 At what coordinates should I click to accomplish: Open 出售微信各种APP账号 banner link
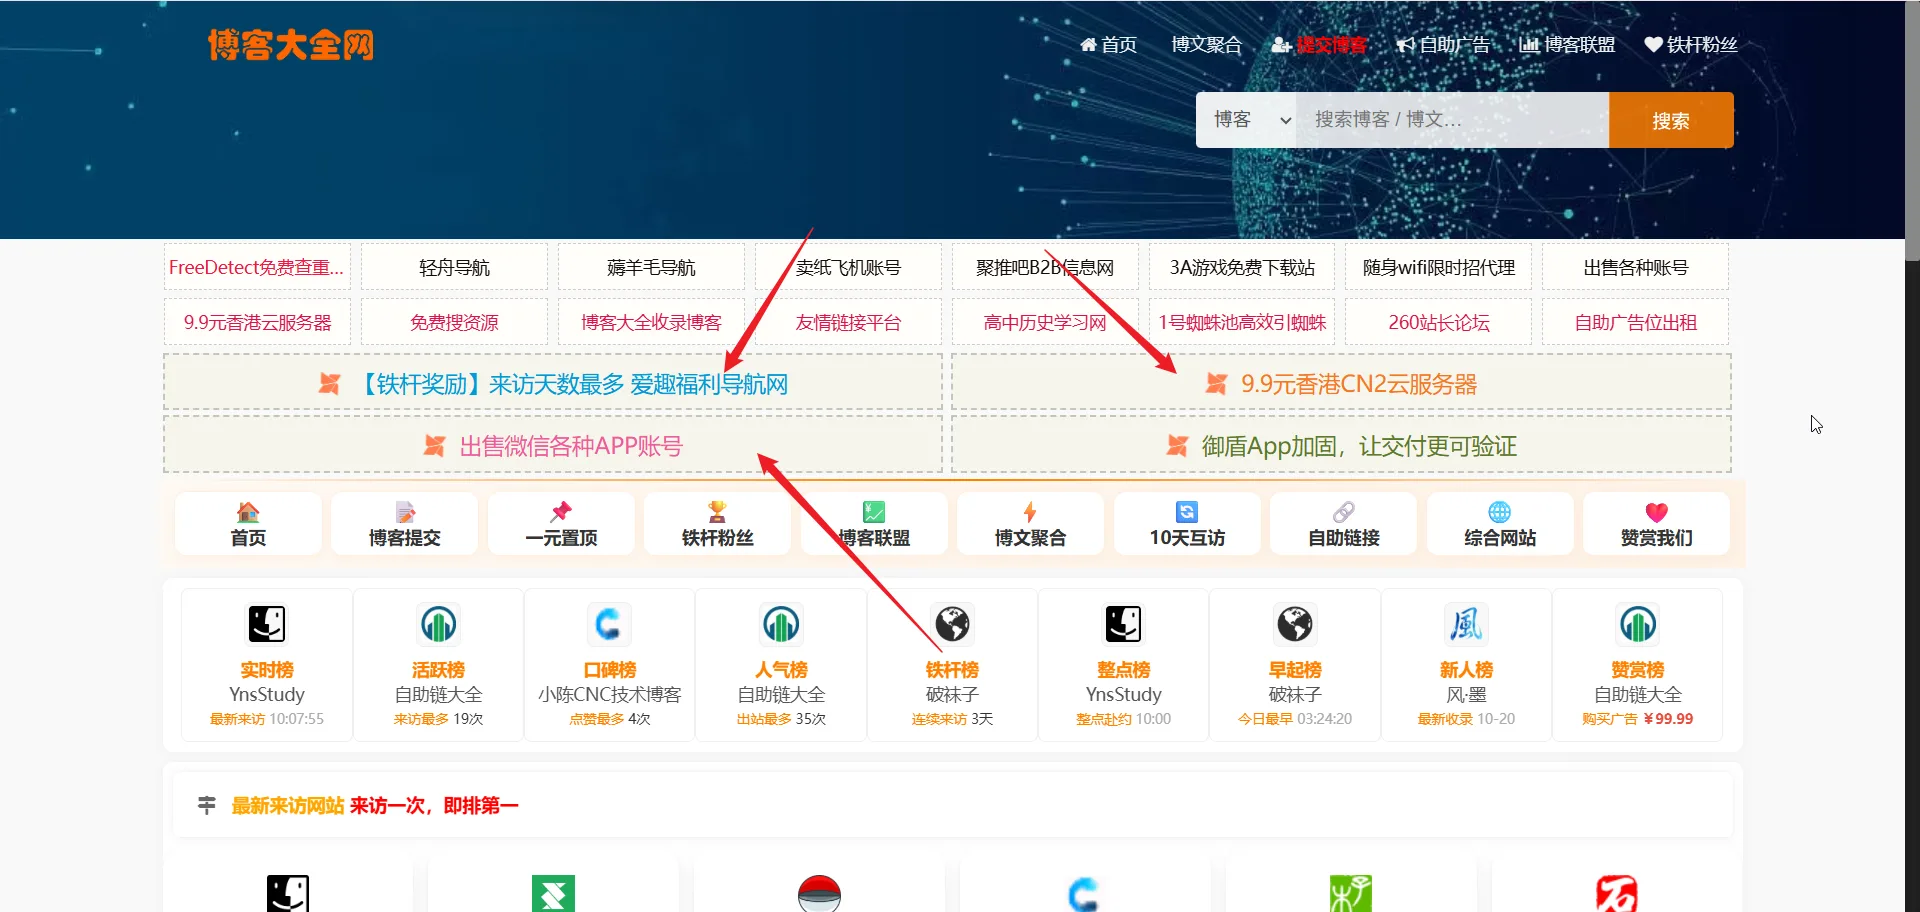coord(553,446)
